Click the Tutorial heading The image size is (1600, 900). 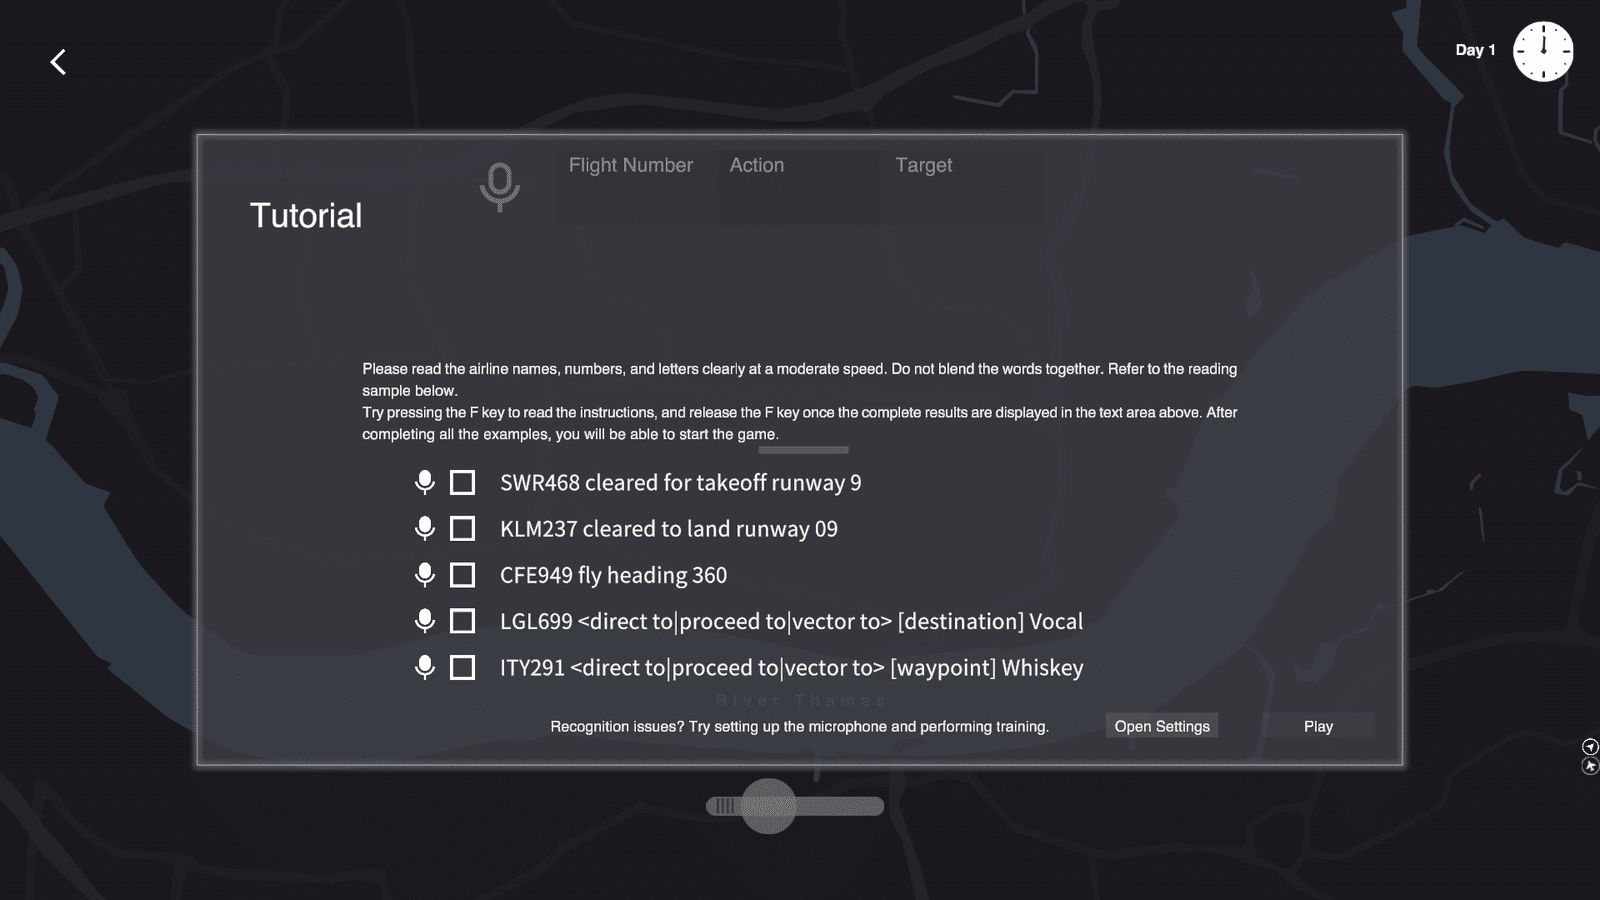coord(306,215)
